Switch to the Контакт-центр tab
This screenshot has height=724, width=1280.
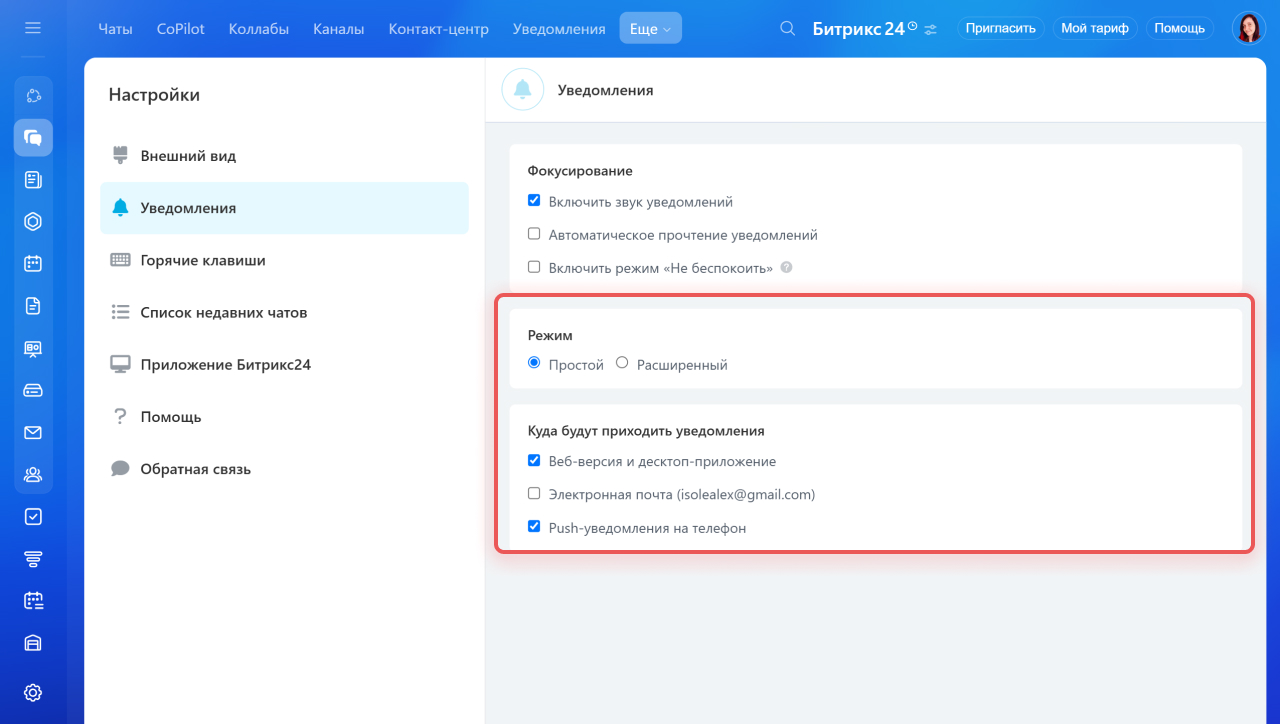(439, 28)
